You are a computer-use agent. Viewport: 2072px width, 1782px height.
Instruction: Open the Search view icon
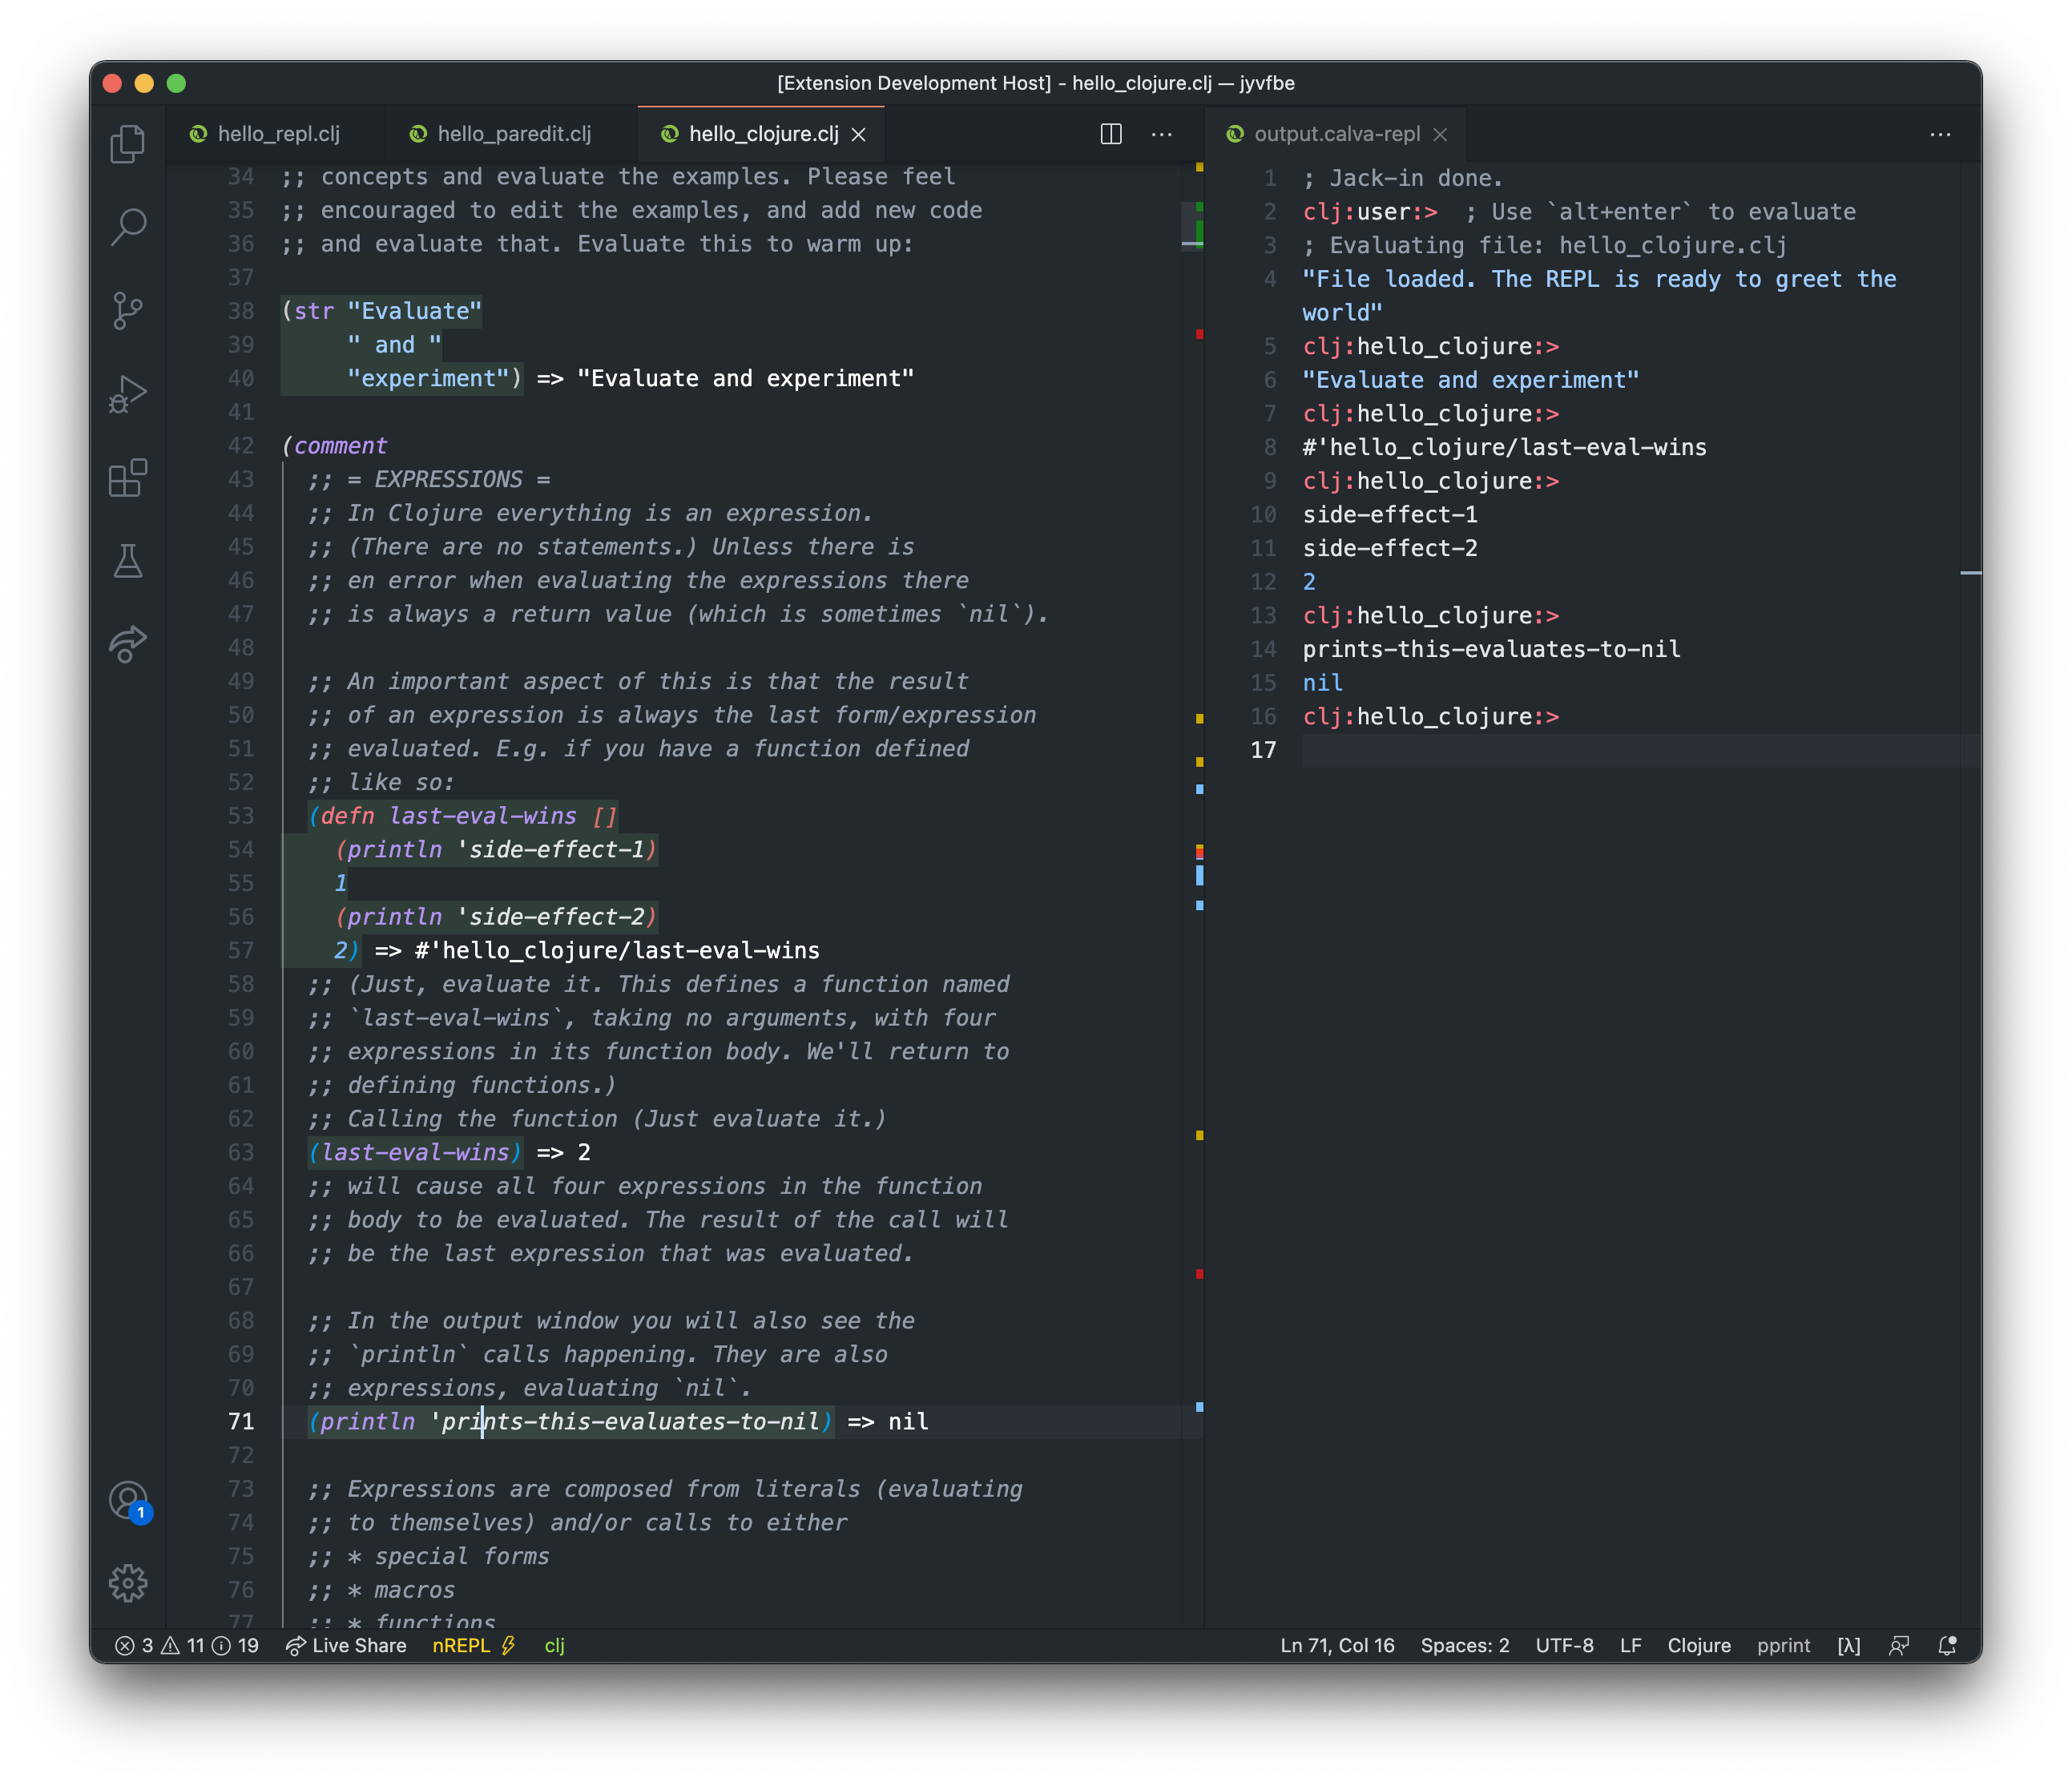pos(128,227)
